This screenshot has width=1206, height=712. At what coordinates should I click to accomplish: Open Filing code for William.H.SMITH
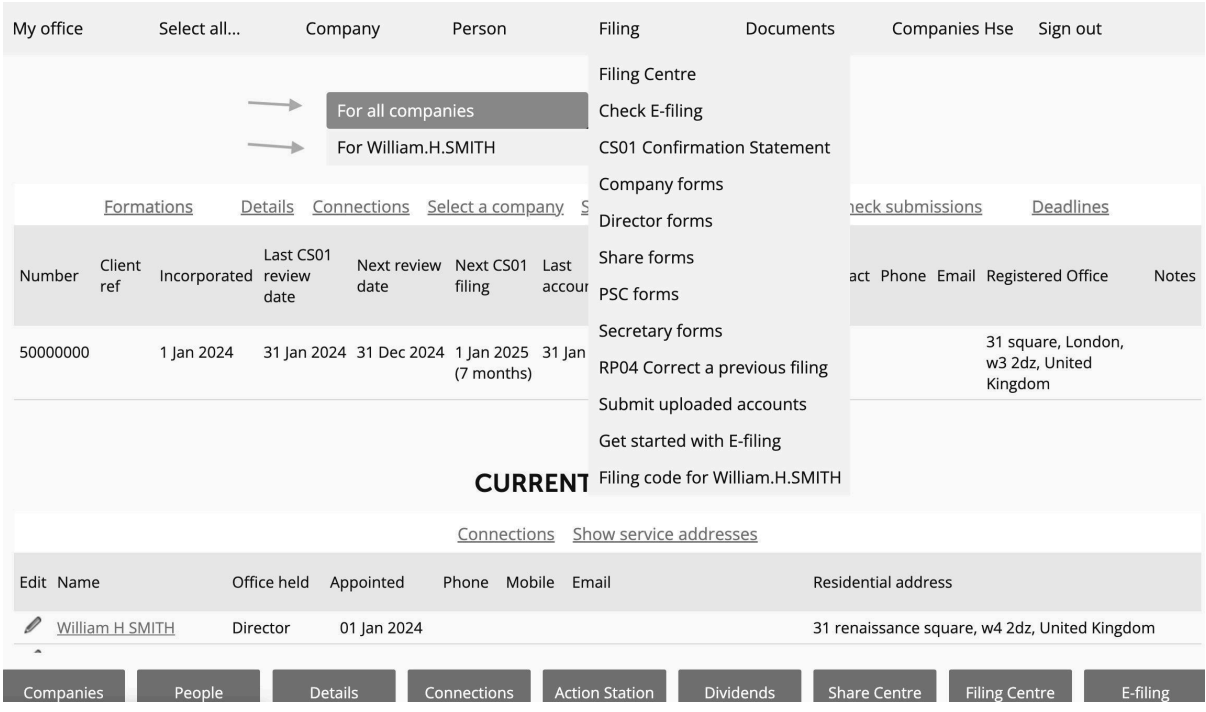(x=718, y=477)
